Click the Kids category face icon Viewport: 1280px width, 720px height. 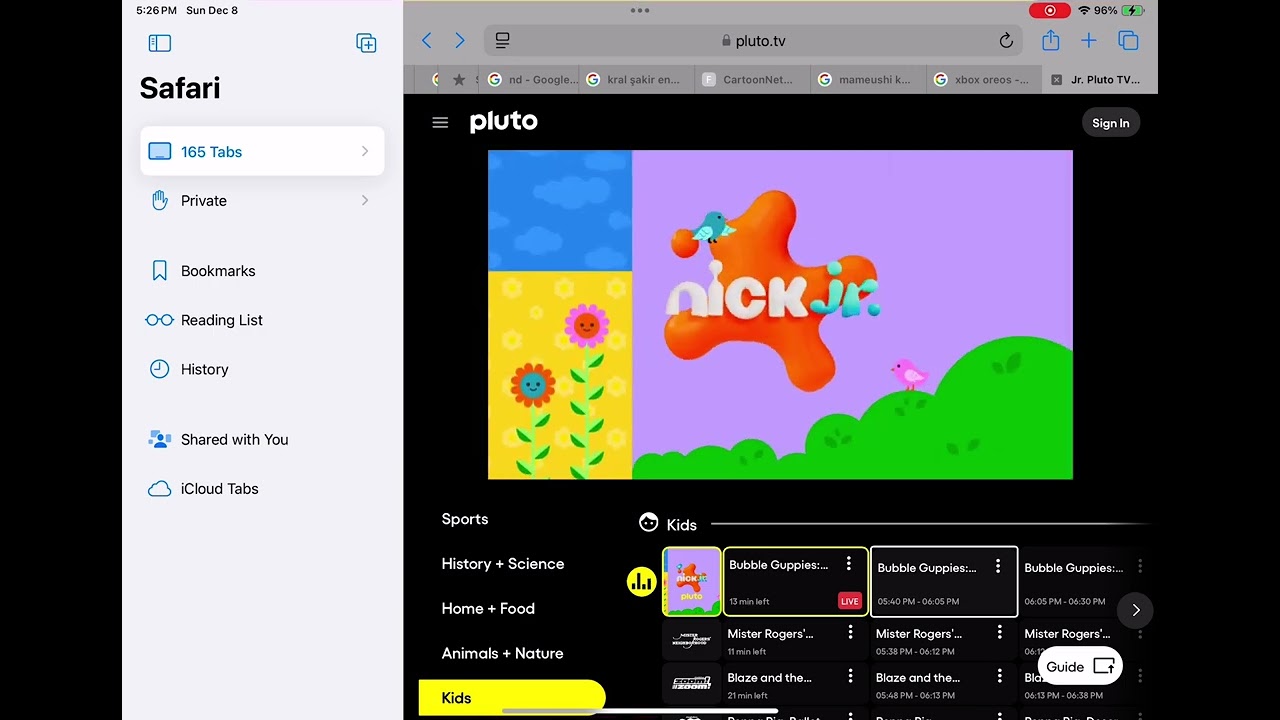(648, 523)
